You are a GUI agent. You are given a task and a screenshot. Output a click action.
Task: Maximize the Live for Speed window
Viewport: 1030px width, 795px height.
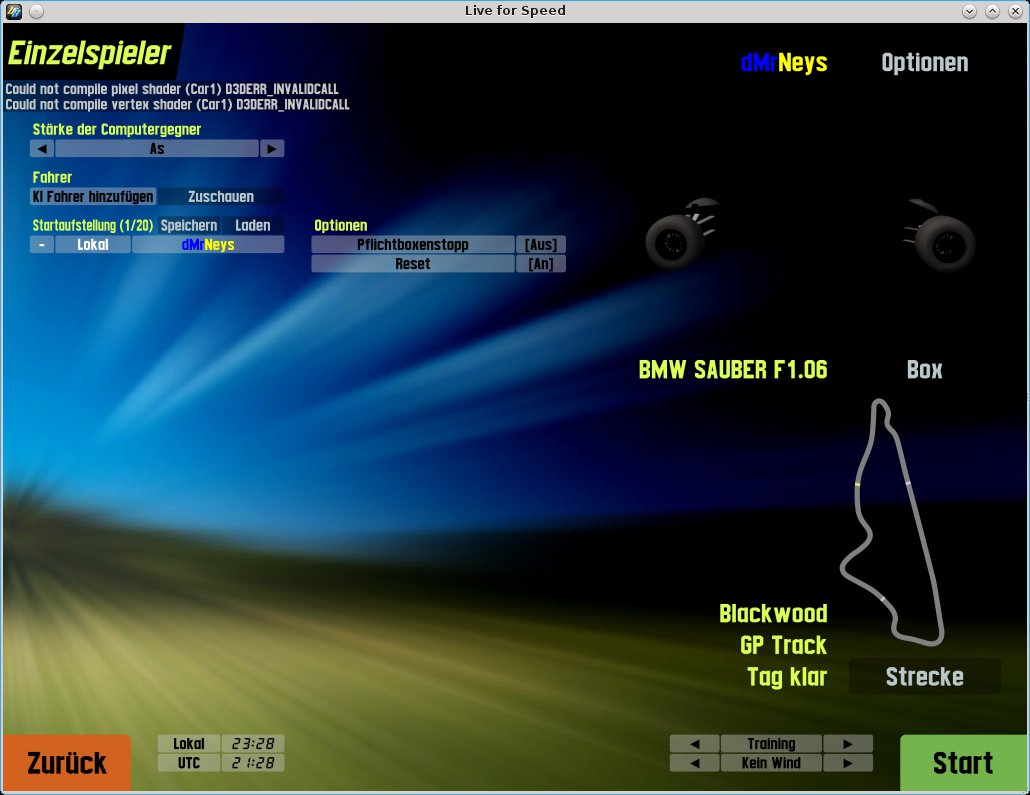click(993, 11)
